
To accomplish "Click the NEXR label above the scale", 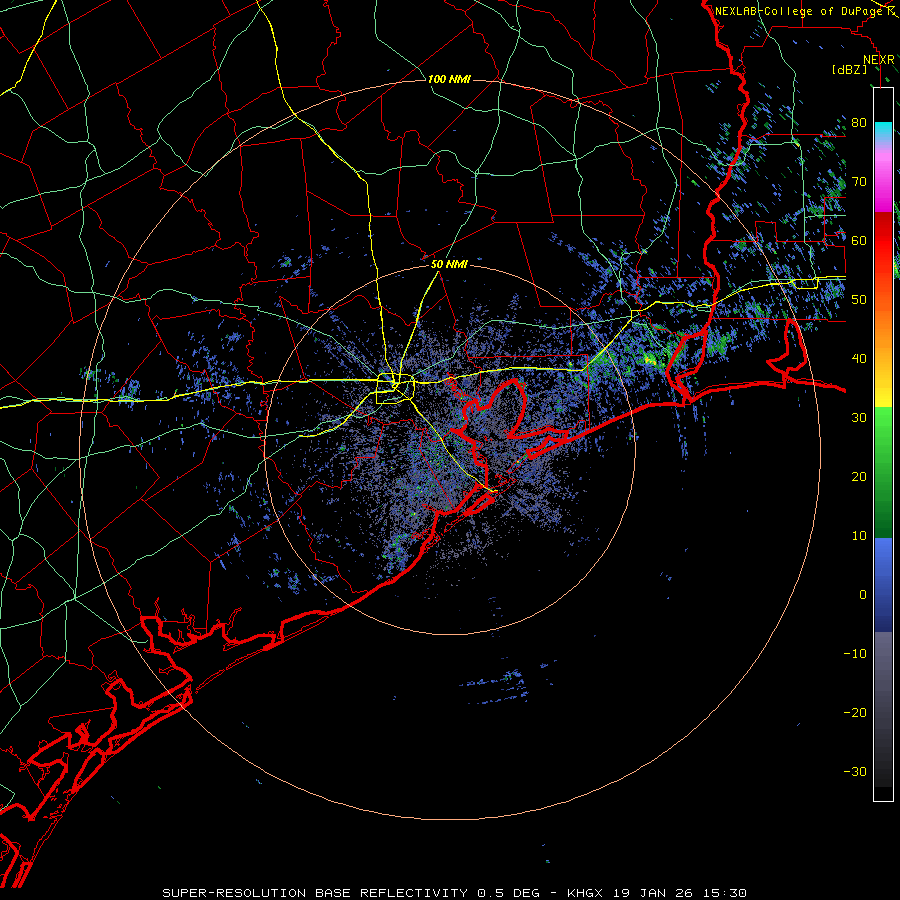I will click(x=879, y=60).
